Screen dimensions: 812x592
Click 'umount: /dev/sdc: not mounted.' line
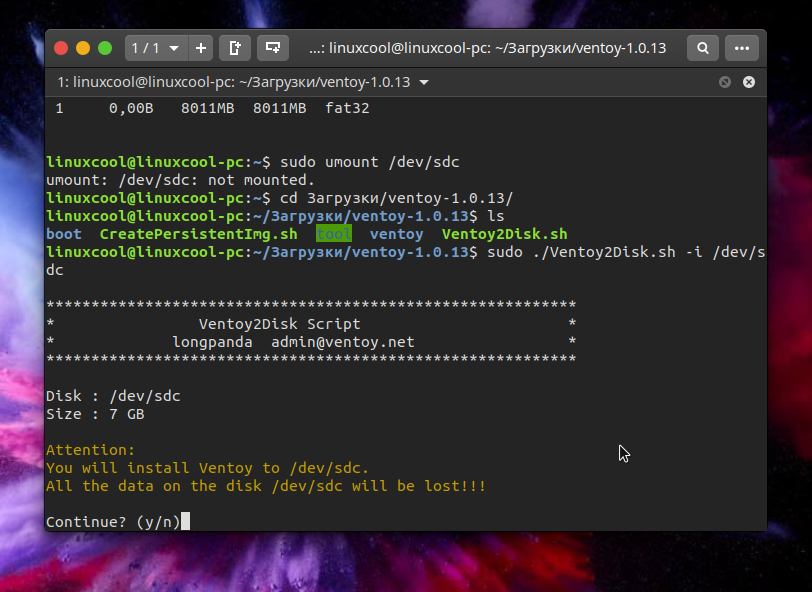(x=180, y=180)
